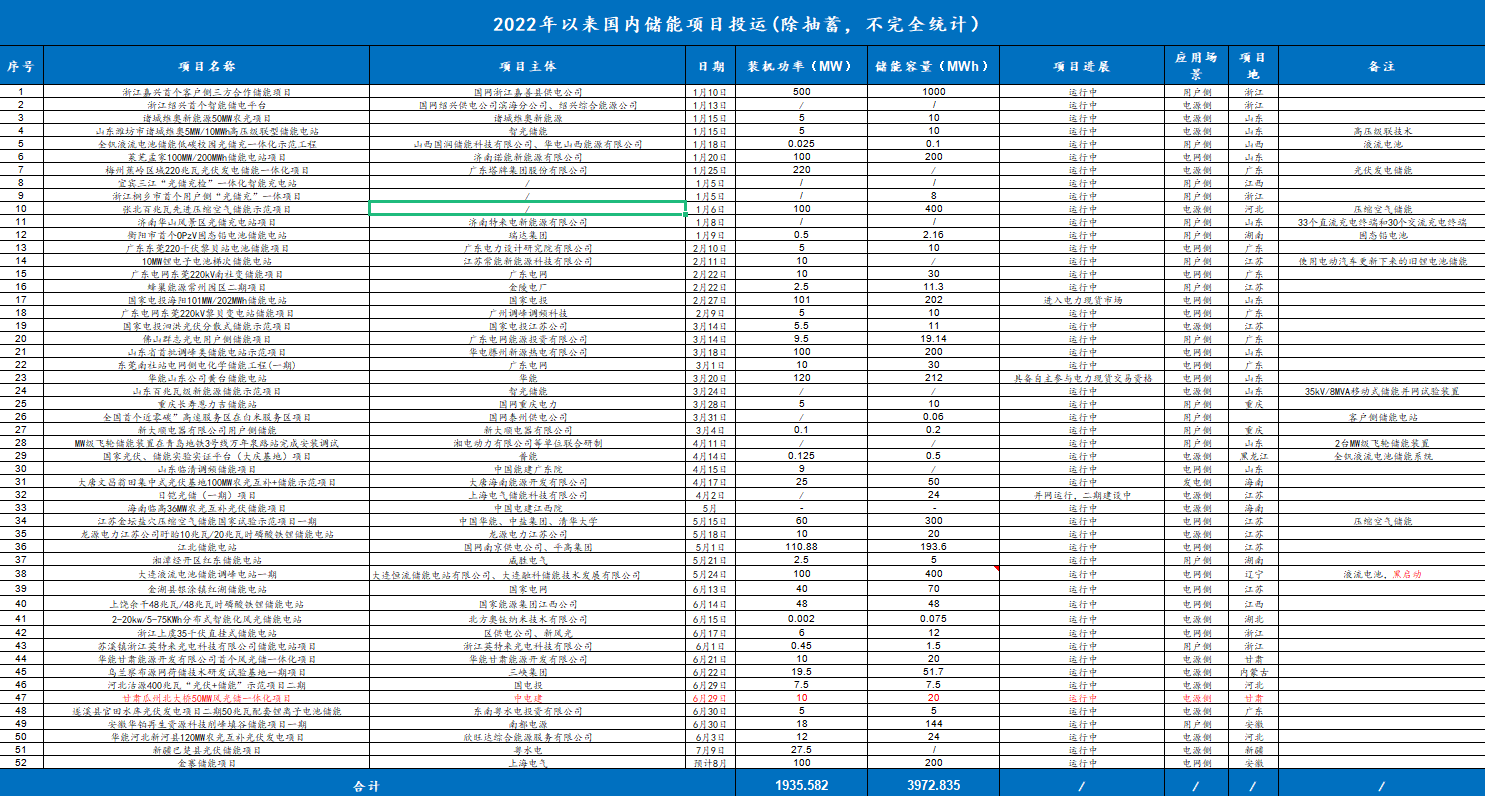1485x796 pixels.
Task: Select cell 济南诺能新能源有限公司
Action: (x=528, y=157)
